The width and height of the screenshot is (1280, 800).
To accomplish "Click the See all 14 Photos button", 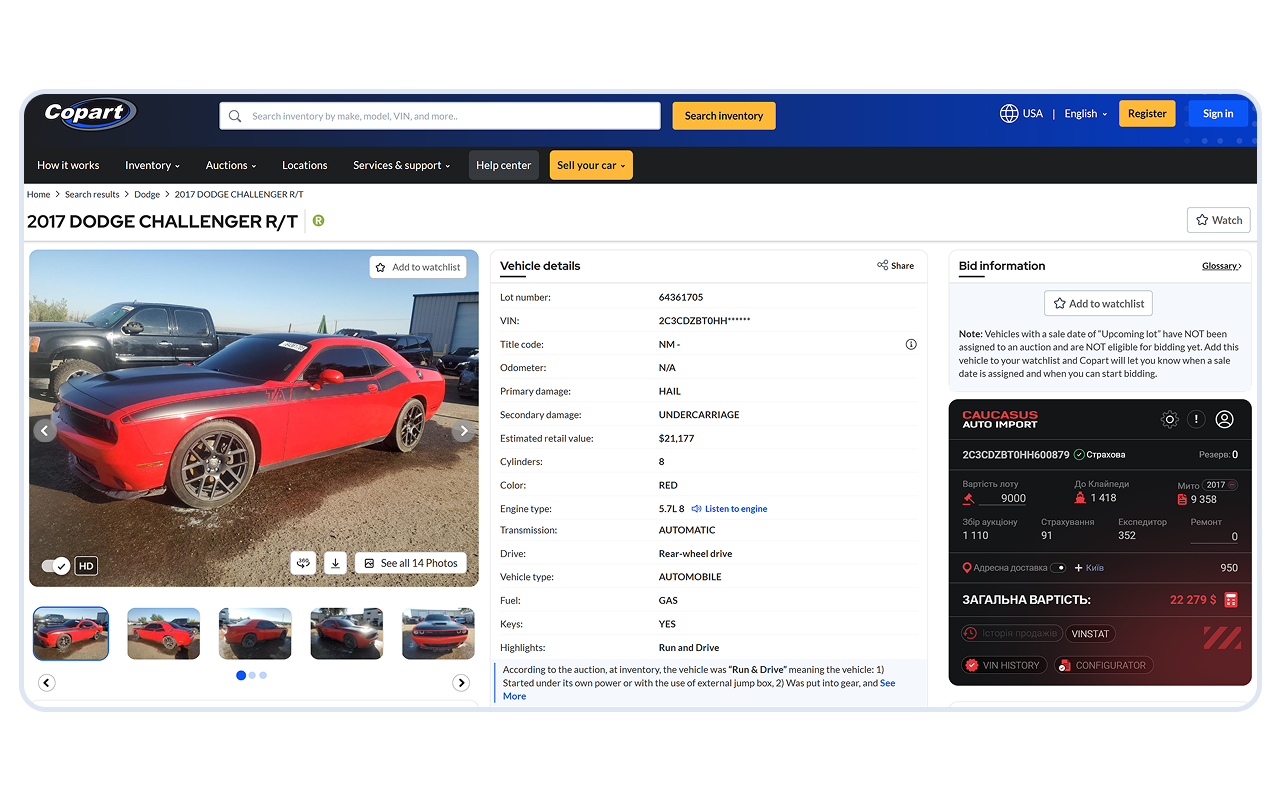I will (411, 563).
